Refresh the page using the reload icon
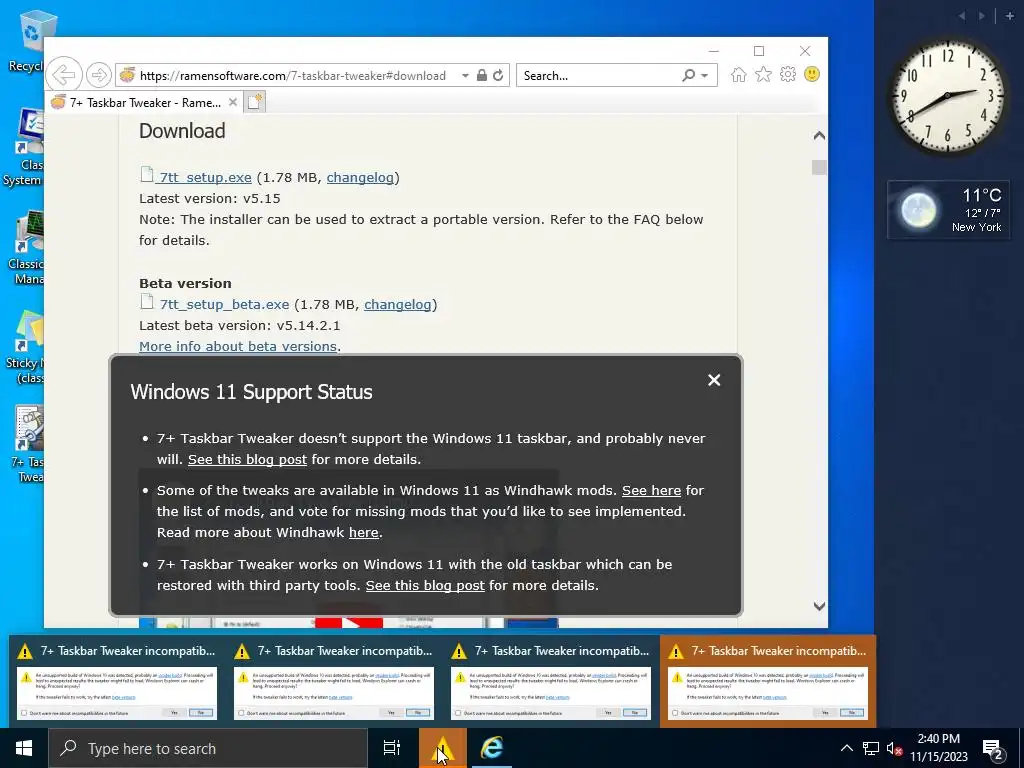 coord(498,75)
